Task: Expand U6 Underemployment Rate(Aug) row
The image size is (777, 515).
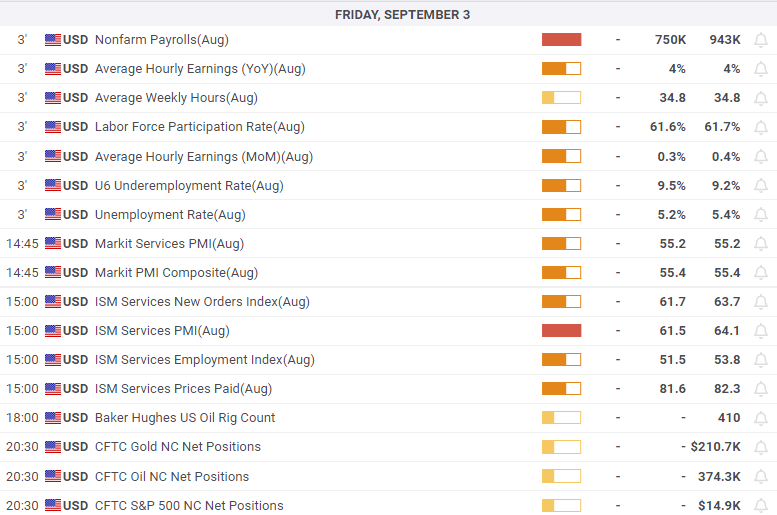Action: coord(188,185)
